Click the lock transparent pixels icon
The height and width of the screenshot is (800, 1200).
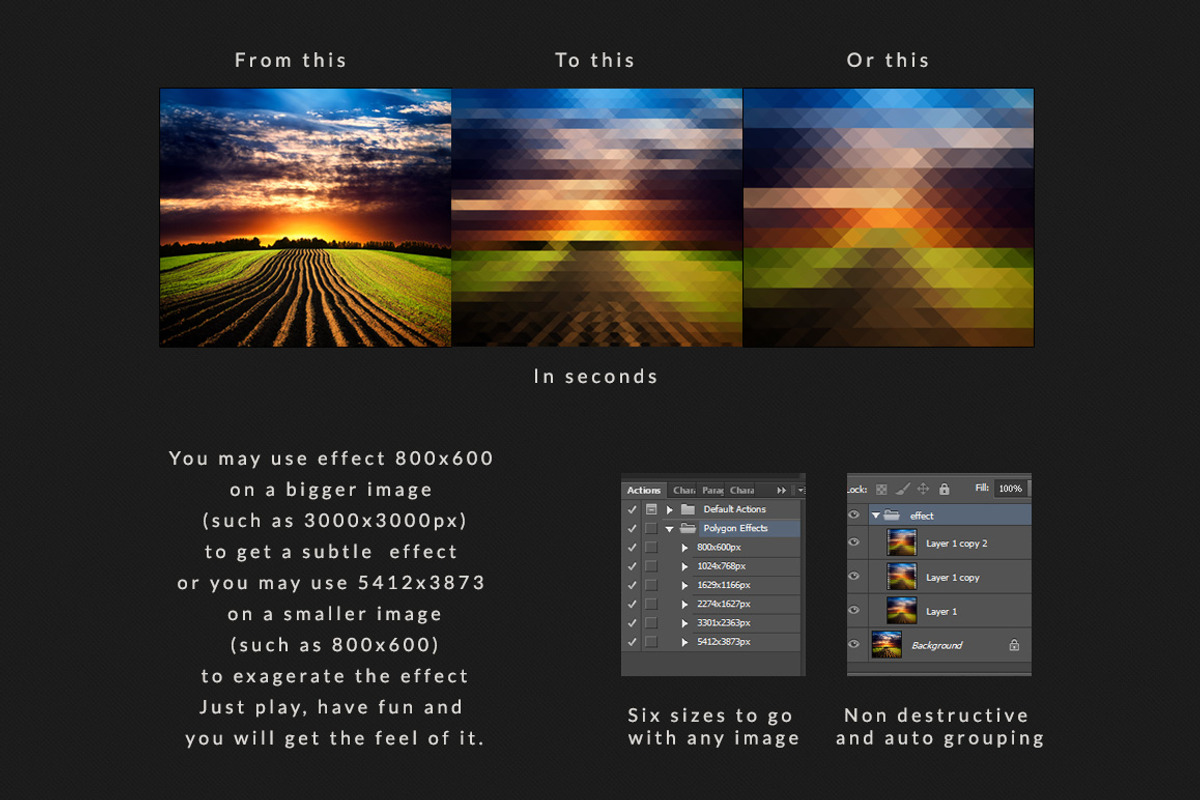[881, 489]
